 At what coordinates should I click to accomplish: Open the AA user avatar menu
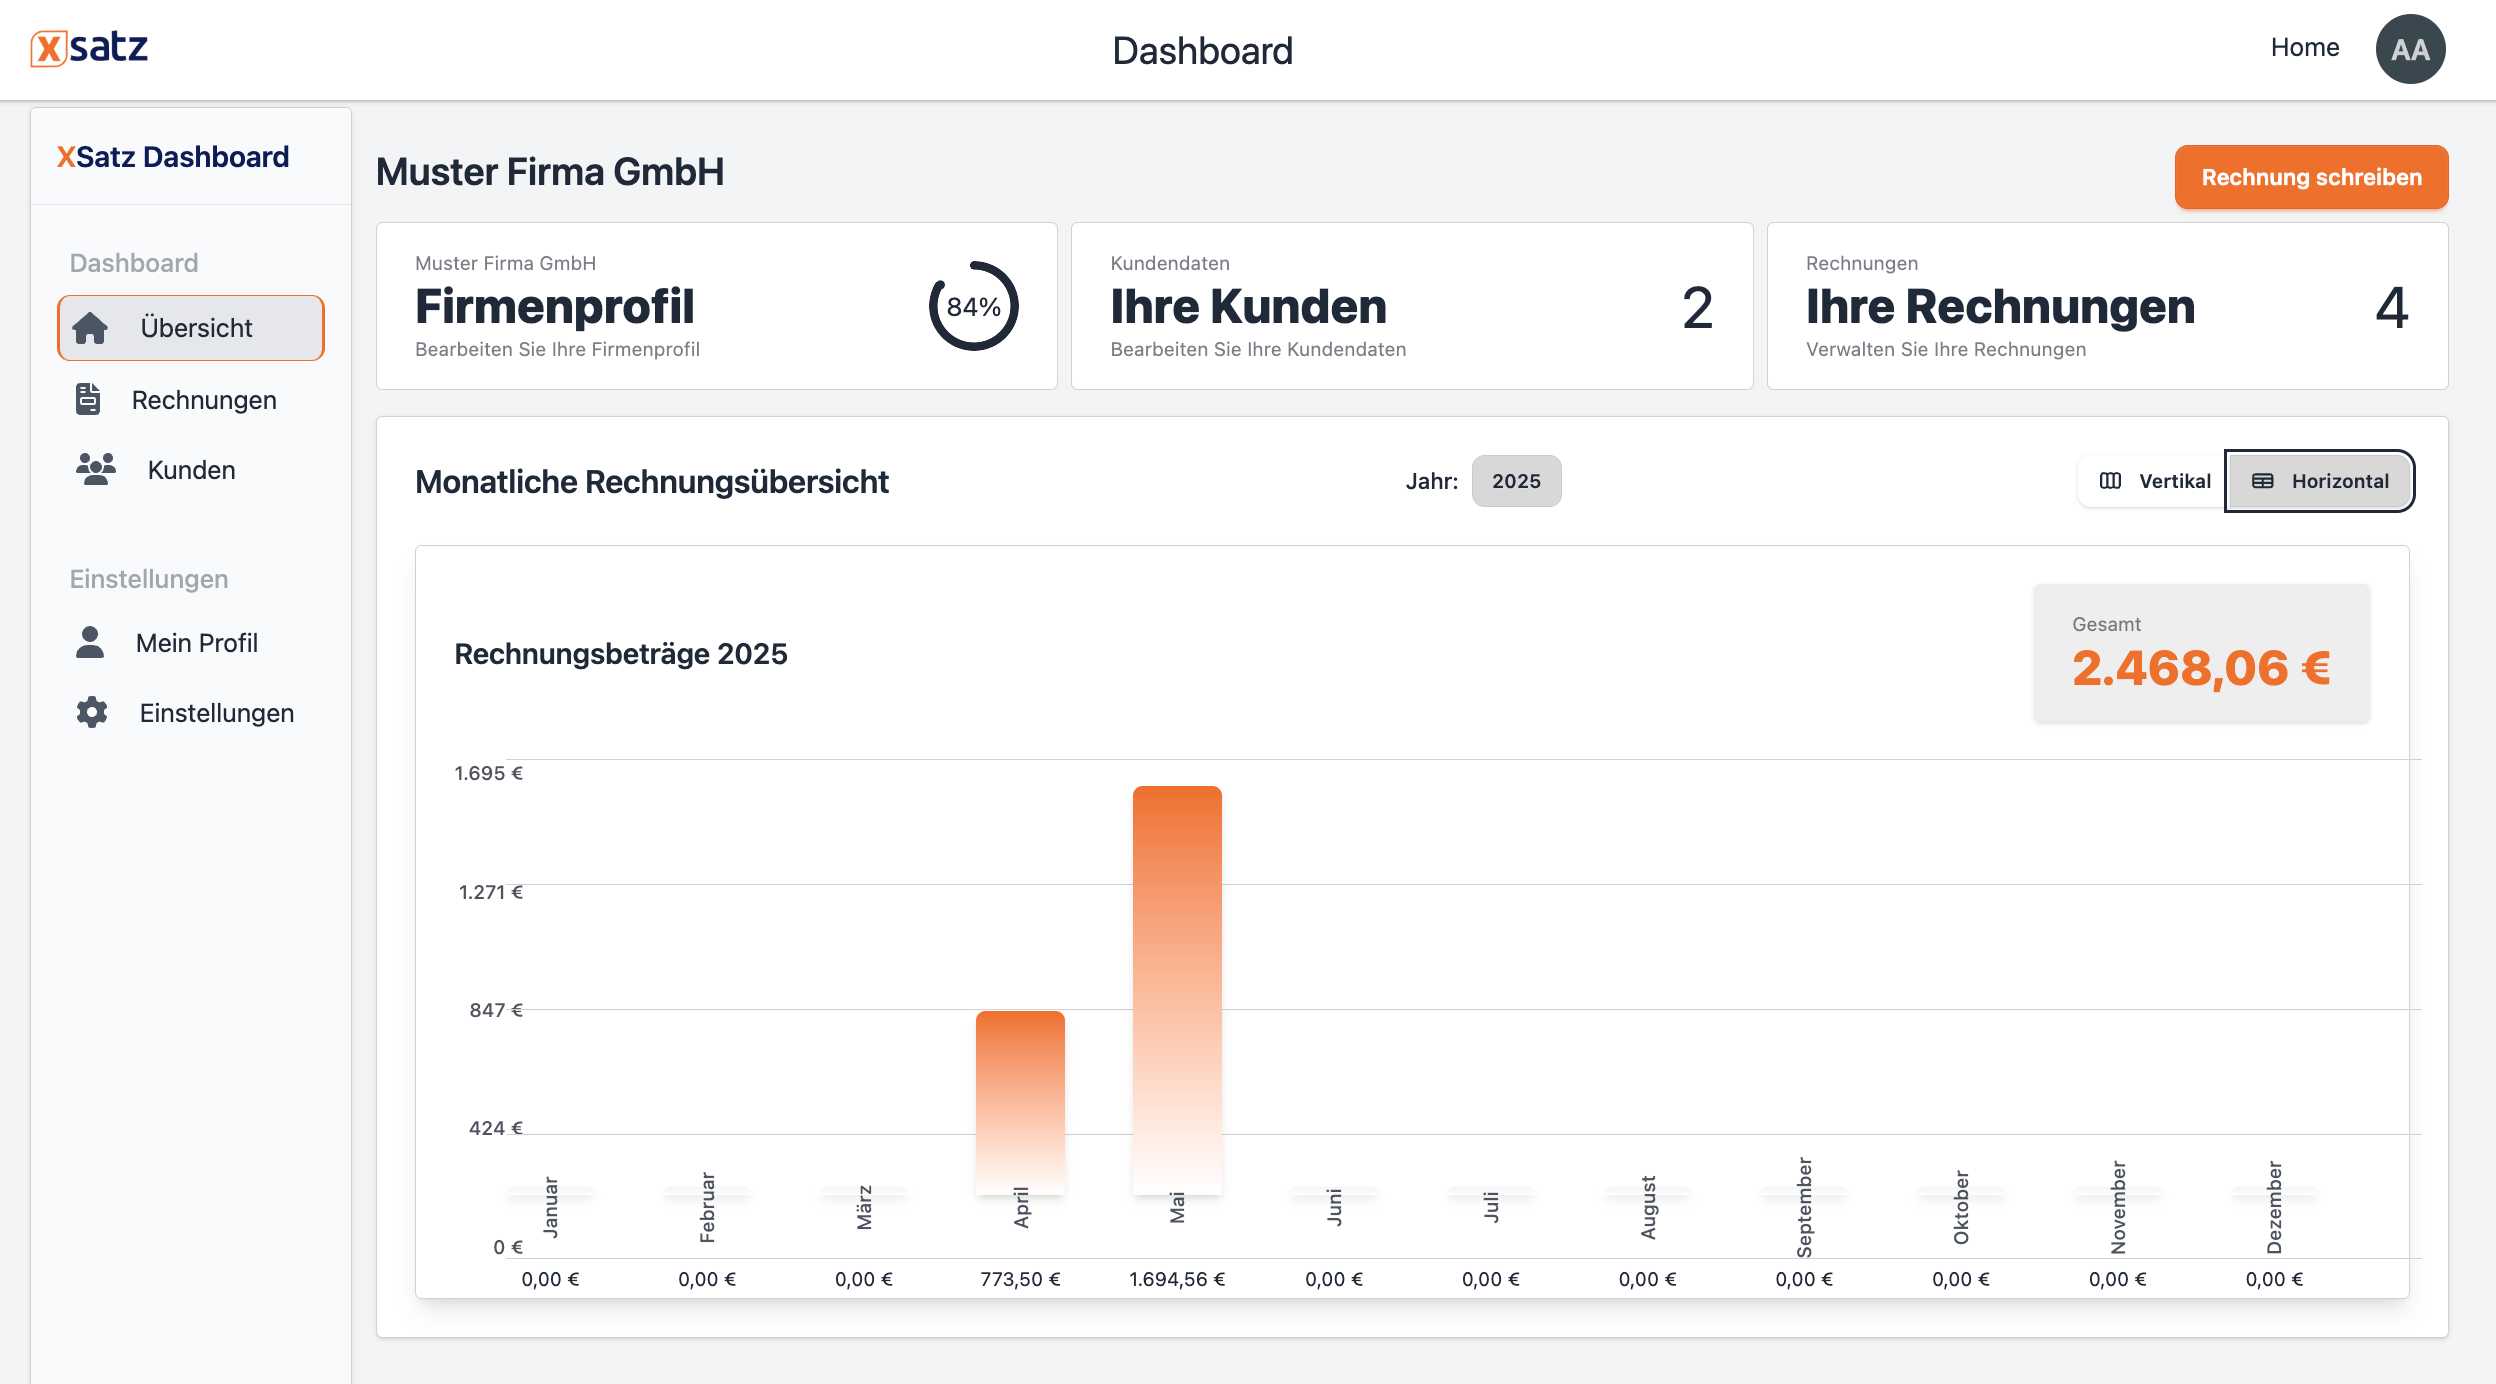(2410, 49)
